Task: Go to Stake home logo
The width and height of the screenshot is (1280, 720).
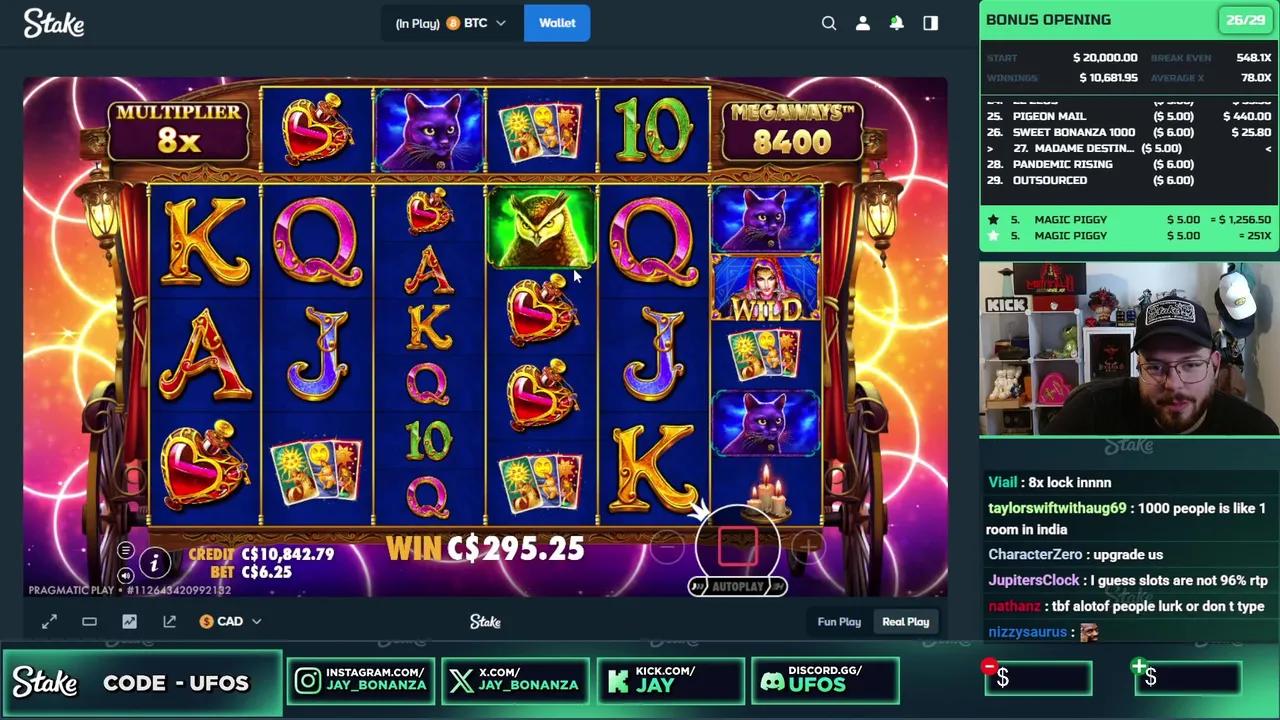Action: pos(54,23)
